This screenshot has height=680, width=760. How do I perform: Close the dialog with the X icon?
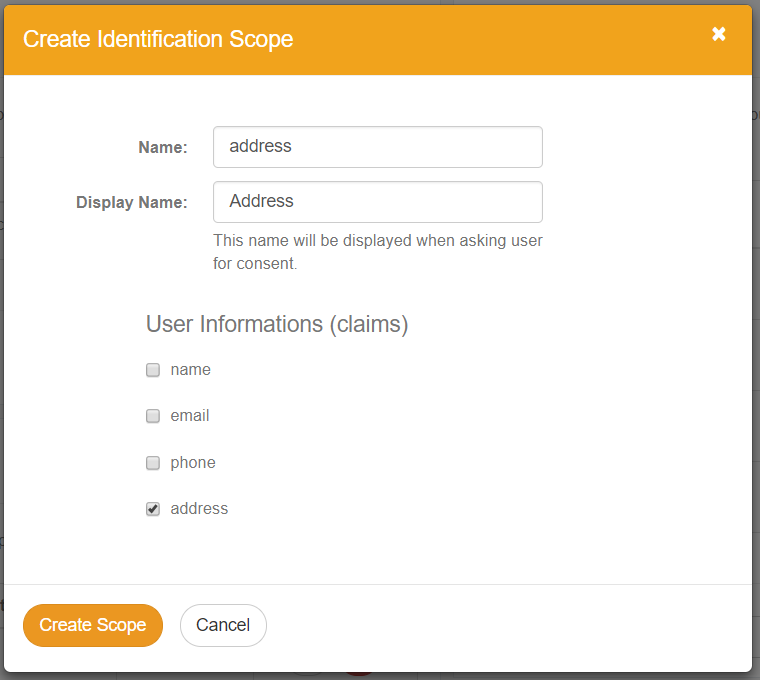(718, 34)
